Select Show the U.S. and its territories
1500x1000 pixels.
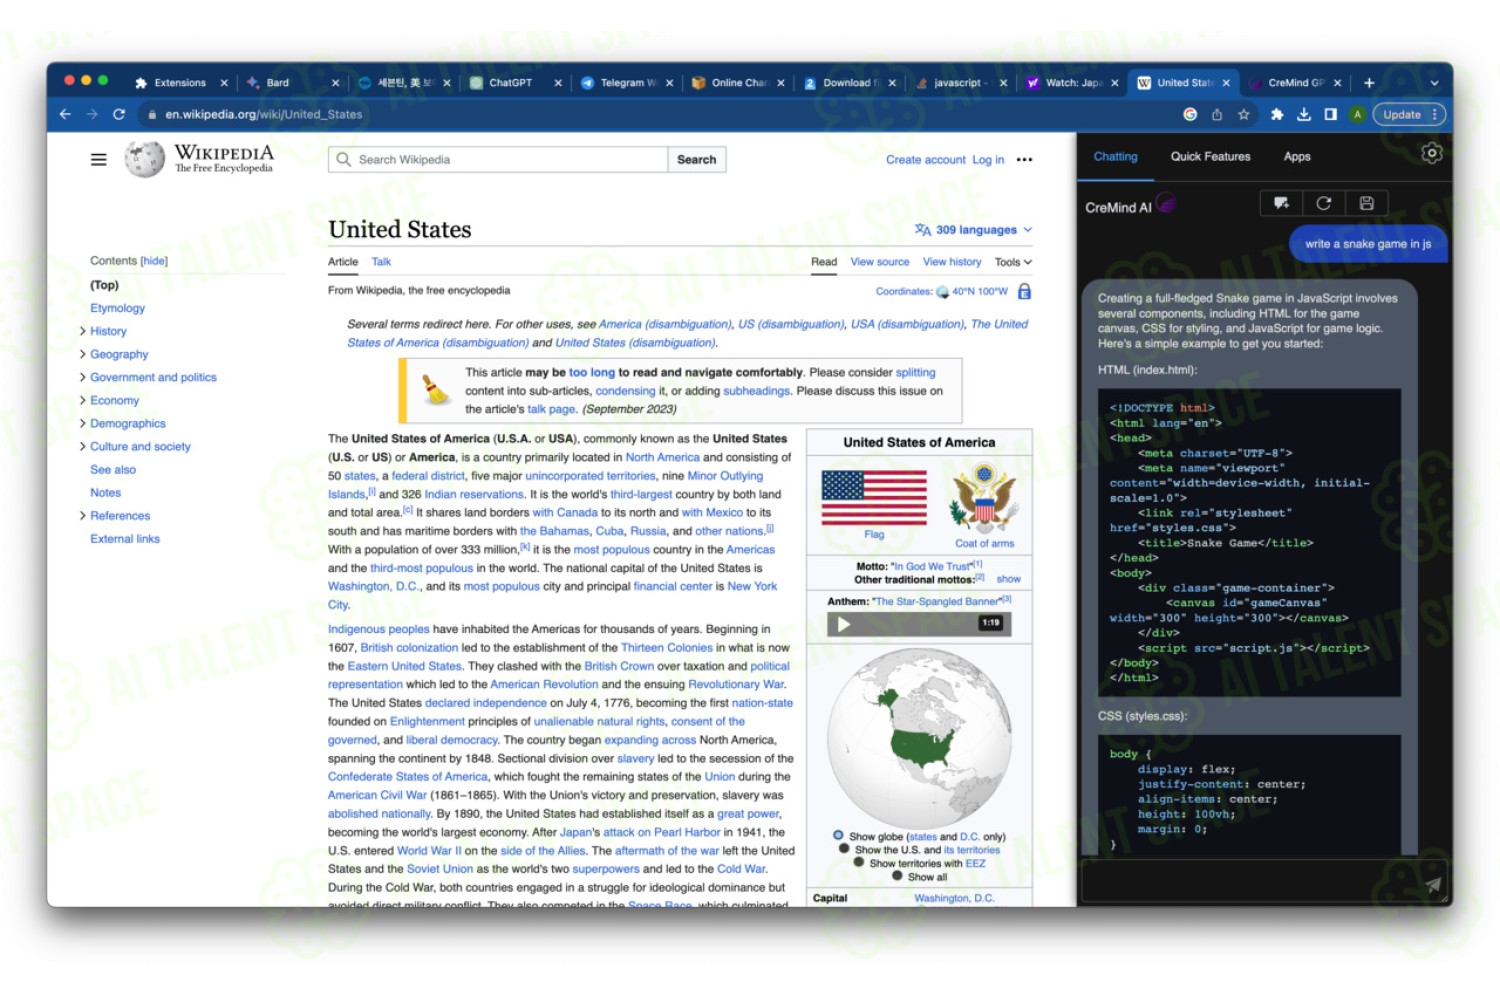(x=845, y=849)
